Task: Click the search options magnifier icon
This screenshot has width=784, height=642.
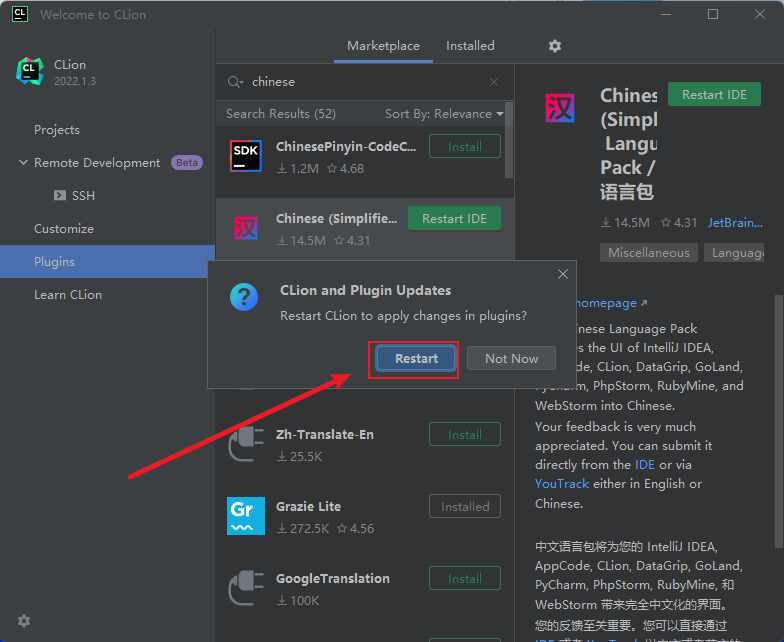Action: tap(235, 82)
